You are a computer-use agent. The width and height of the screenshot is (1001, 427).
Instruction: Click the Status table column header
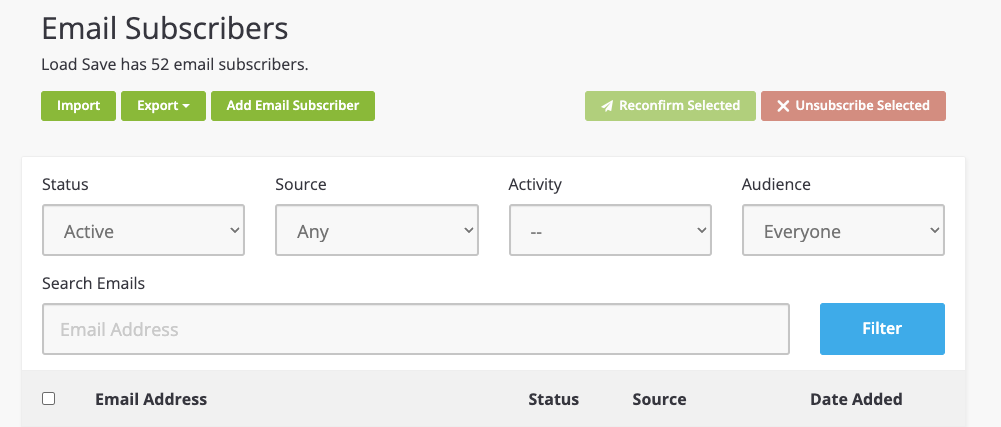coord(553,399)
